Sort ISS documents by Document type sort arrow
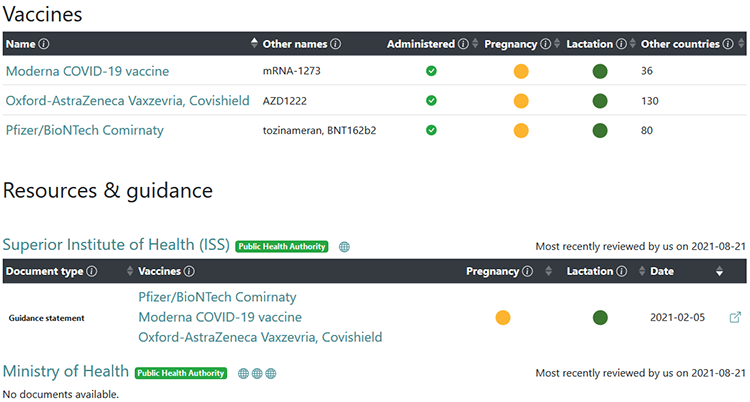Image resolution: width=750 pixels, height=402 pixels. click(130, 271)
